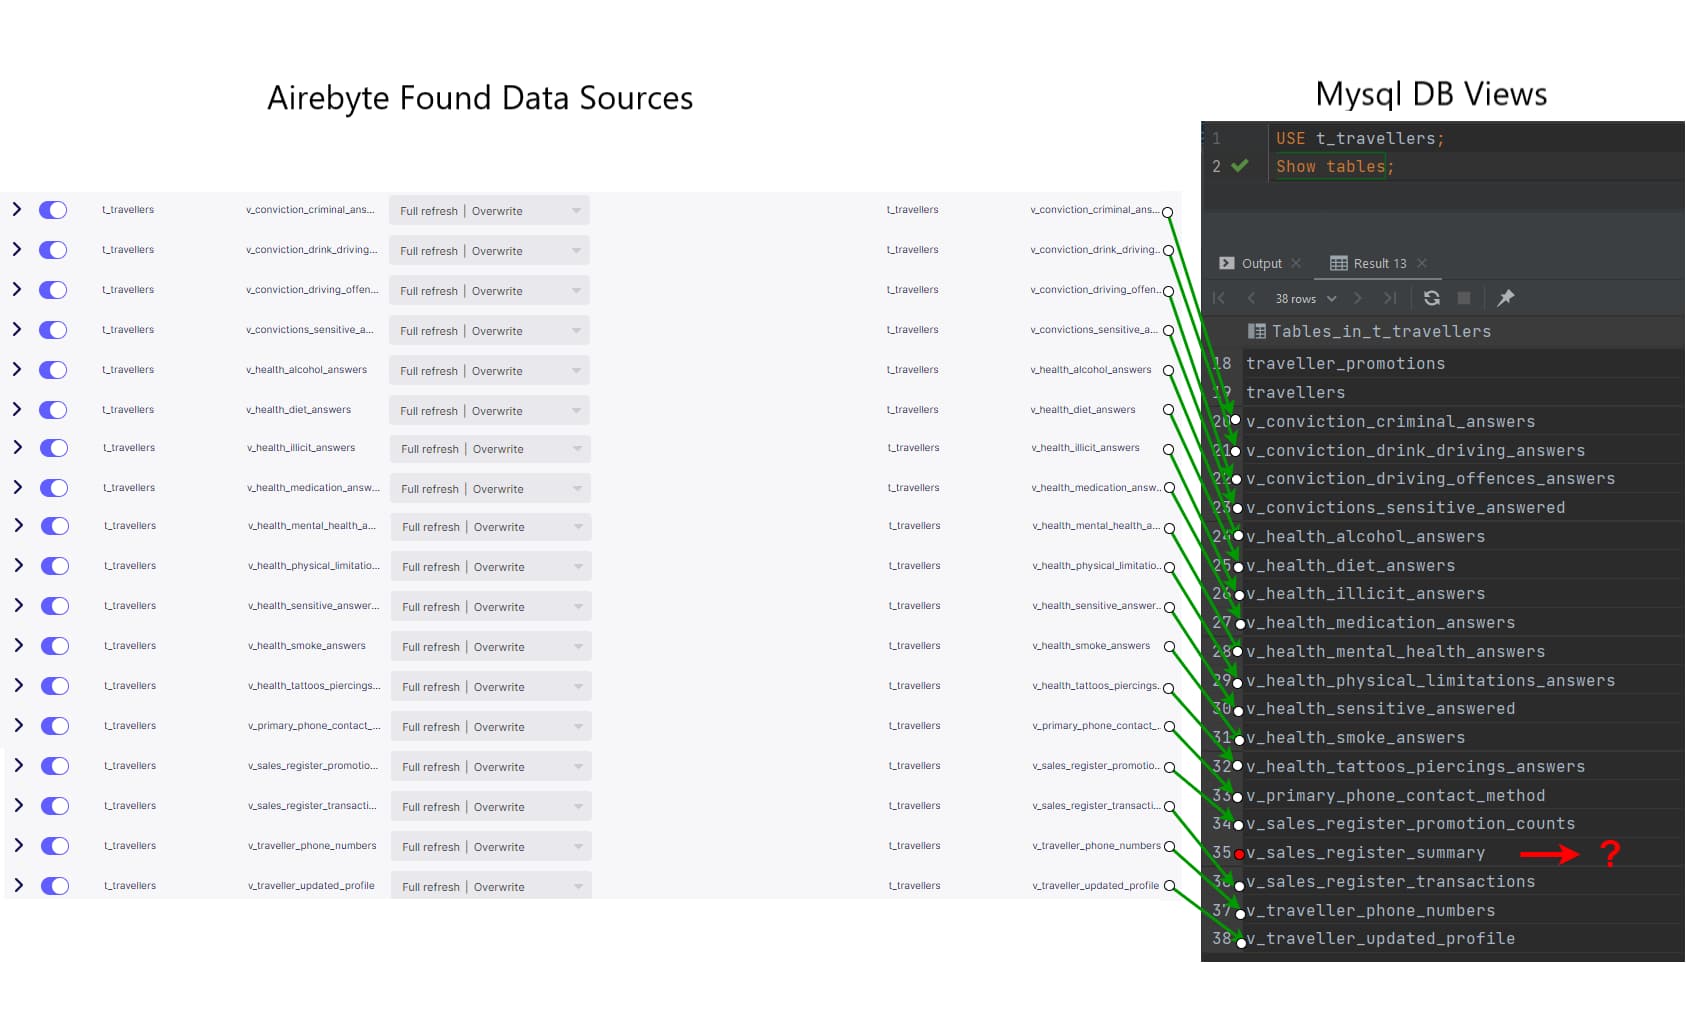Image resolution: width=1686 pixels, height=1027 pixels.
Task: Open sync mode dropdown for v_health_alcohol_answers
Action: 489,371
